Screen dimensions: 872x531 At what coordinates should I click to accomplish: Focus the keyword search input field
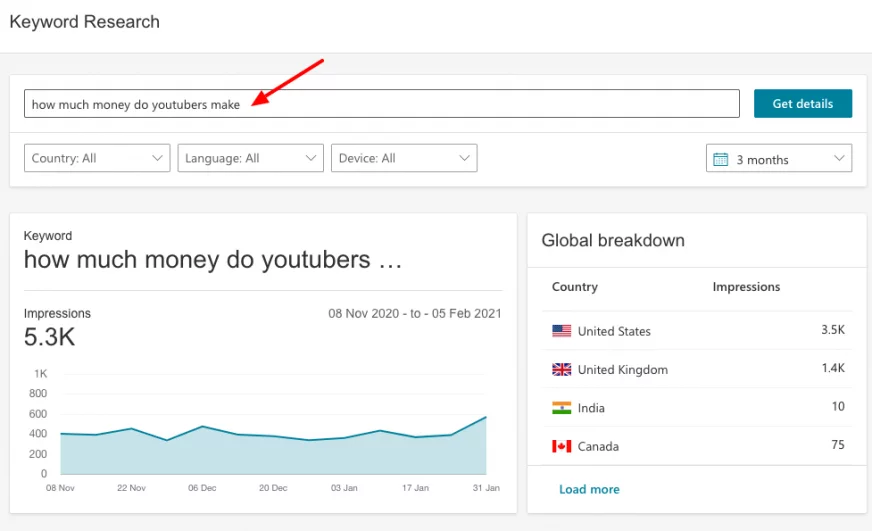(x=382, y=103)
